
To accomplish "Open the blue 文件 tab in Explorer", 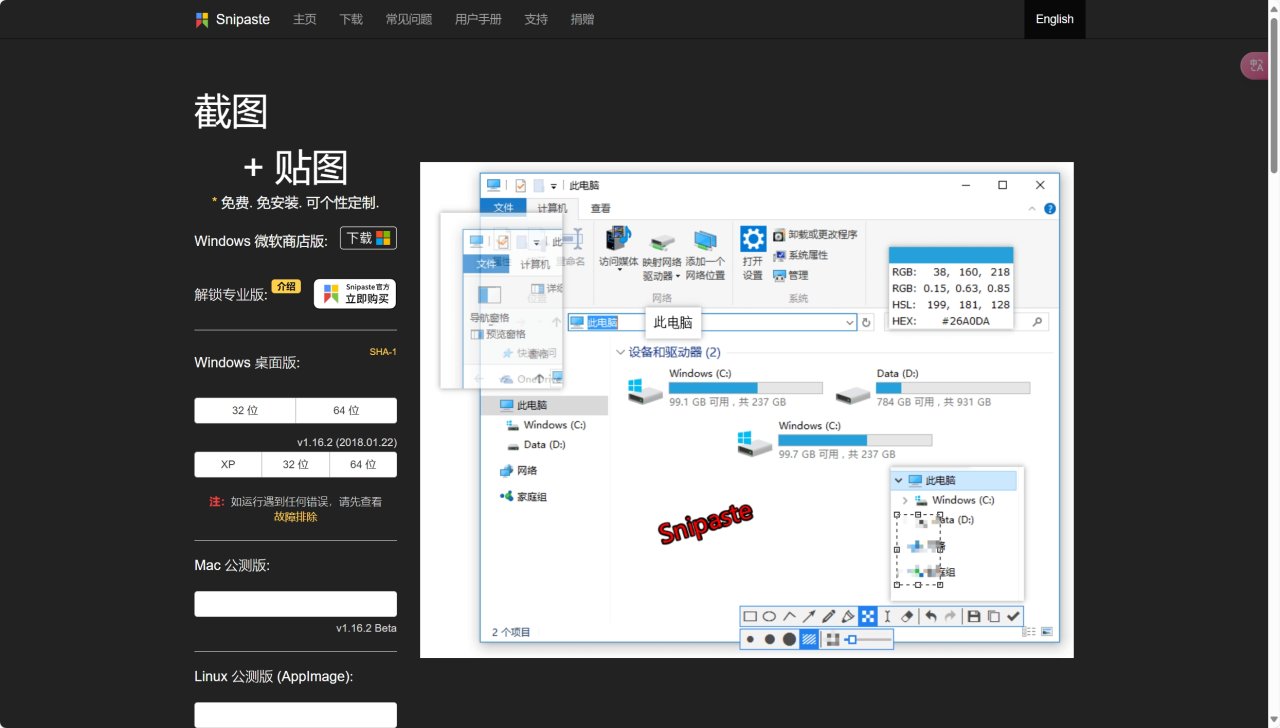I will click(503, 208).
